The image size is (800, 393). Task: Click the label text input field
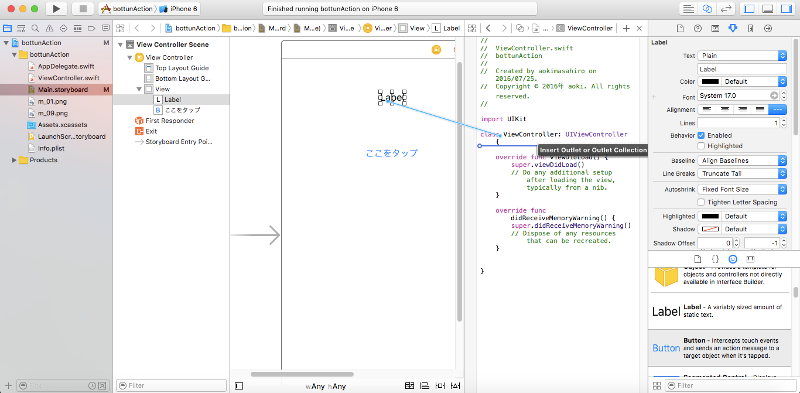coord(742,68)
